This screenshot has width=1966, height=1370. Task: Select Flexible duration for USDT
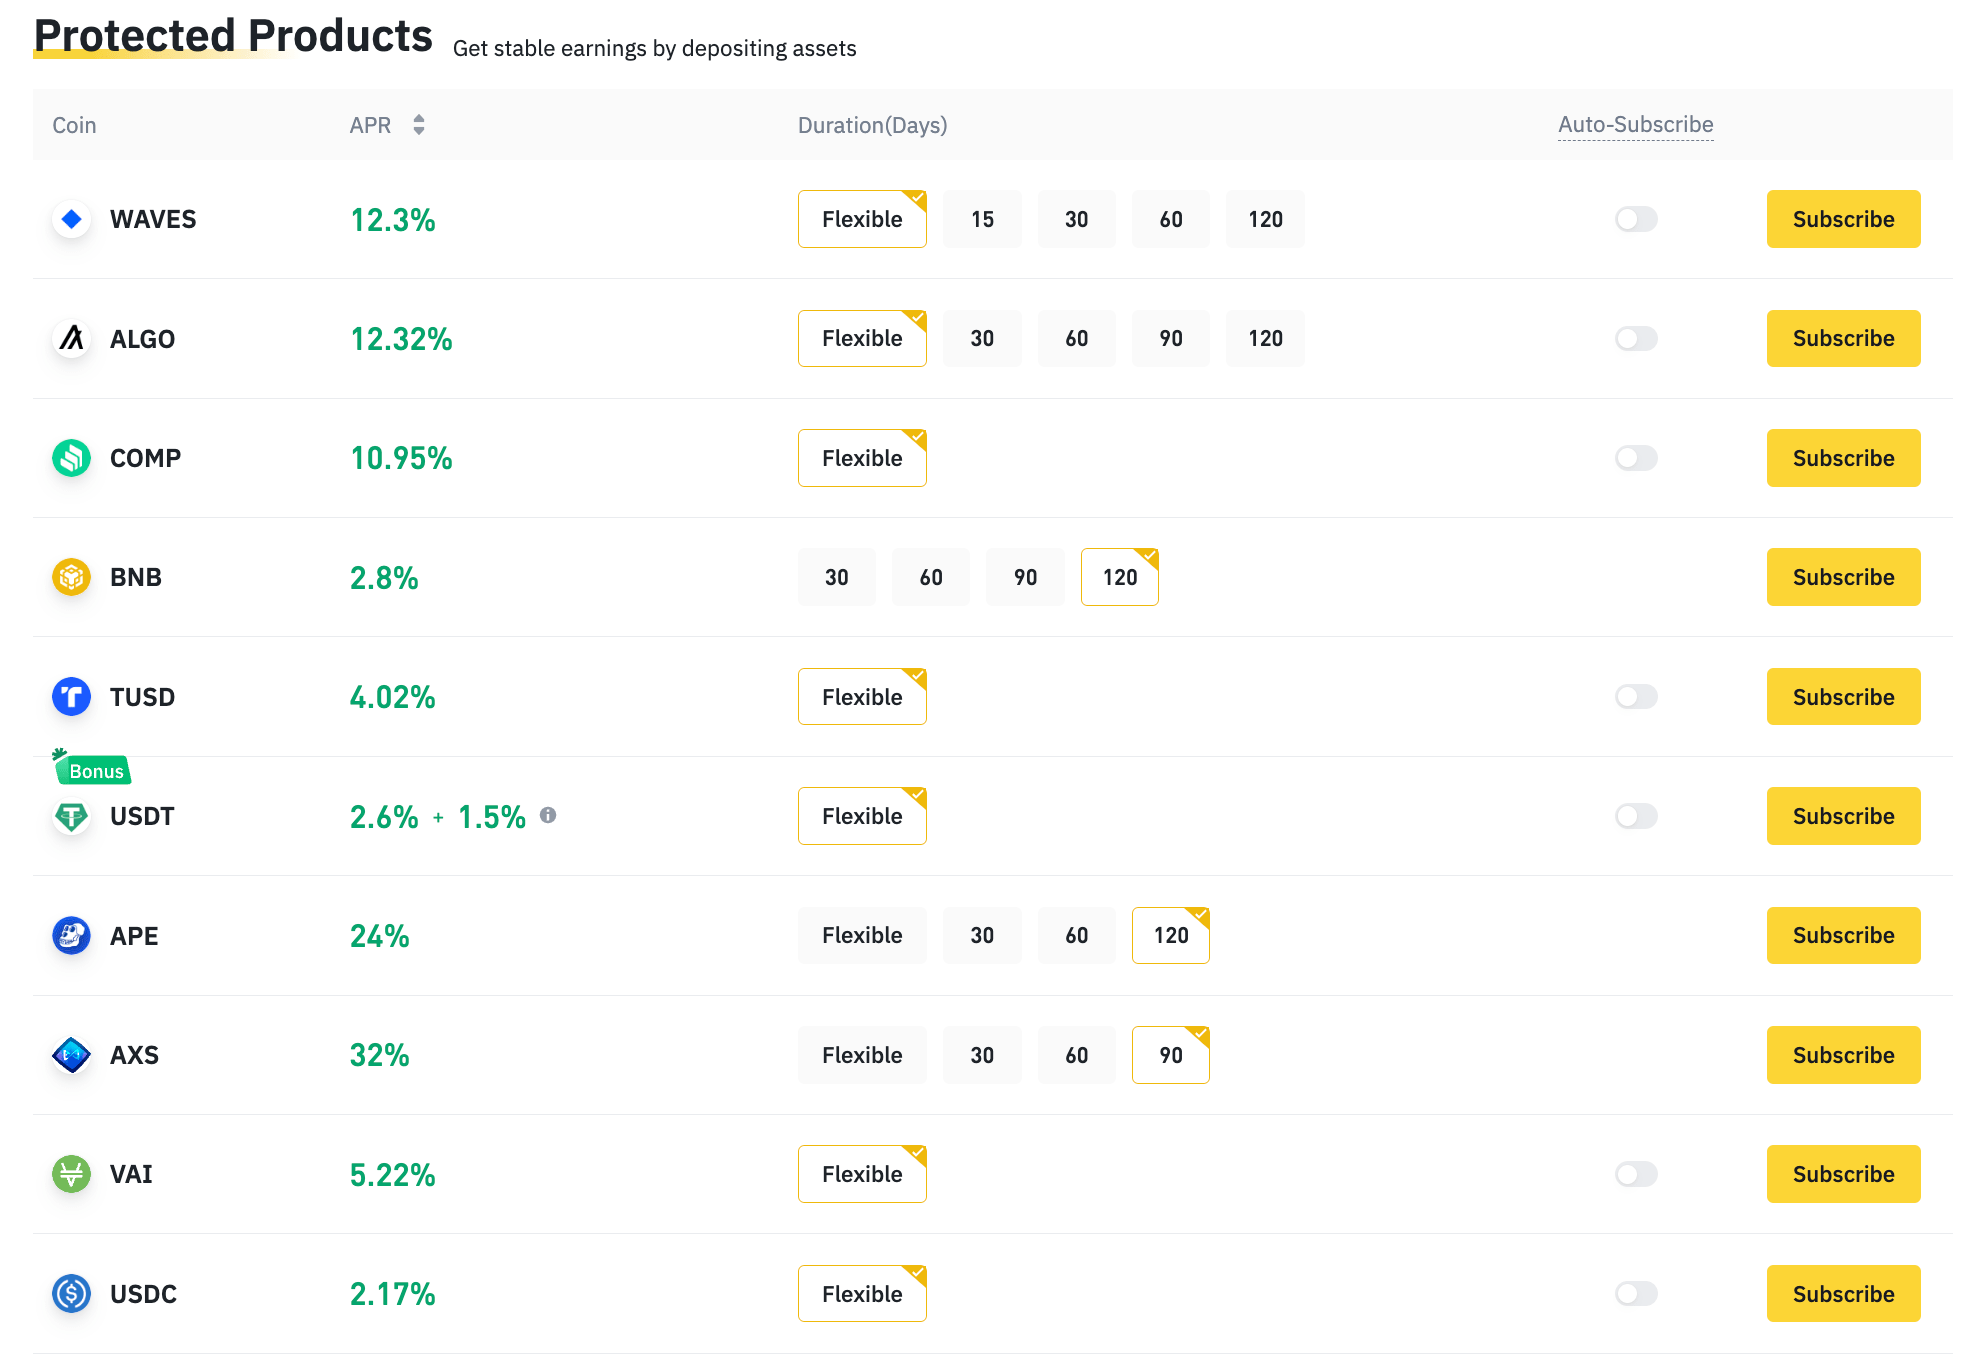pos(862,816)
